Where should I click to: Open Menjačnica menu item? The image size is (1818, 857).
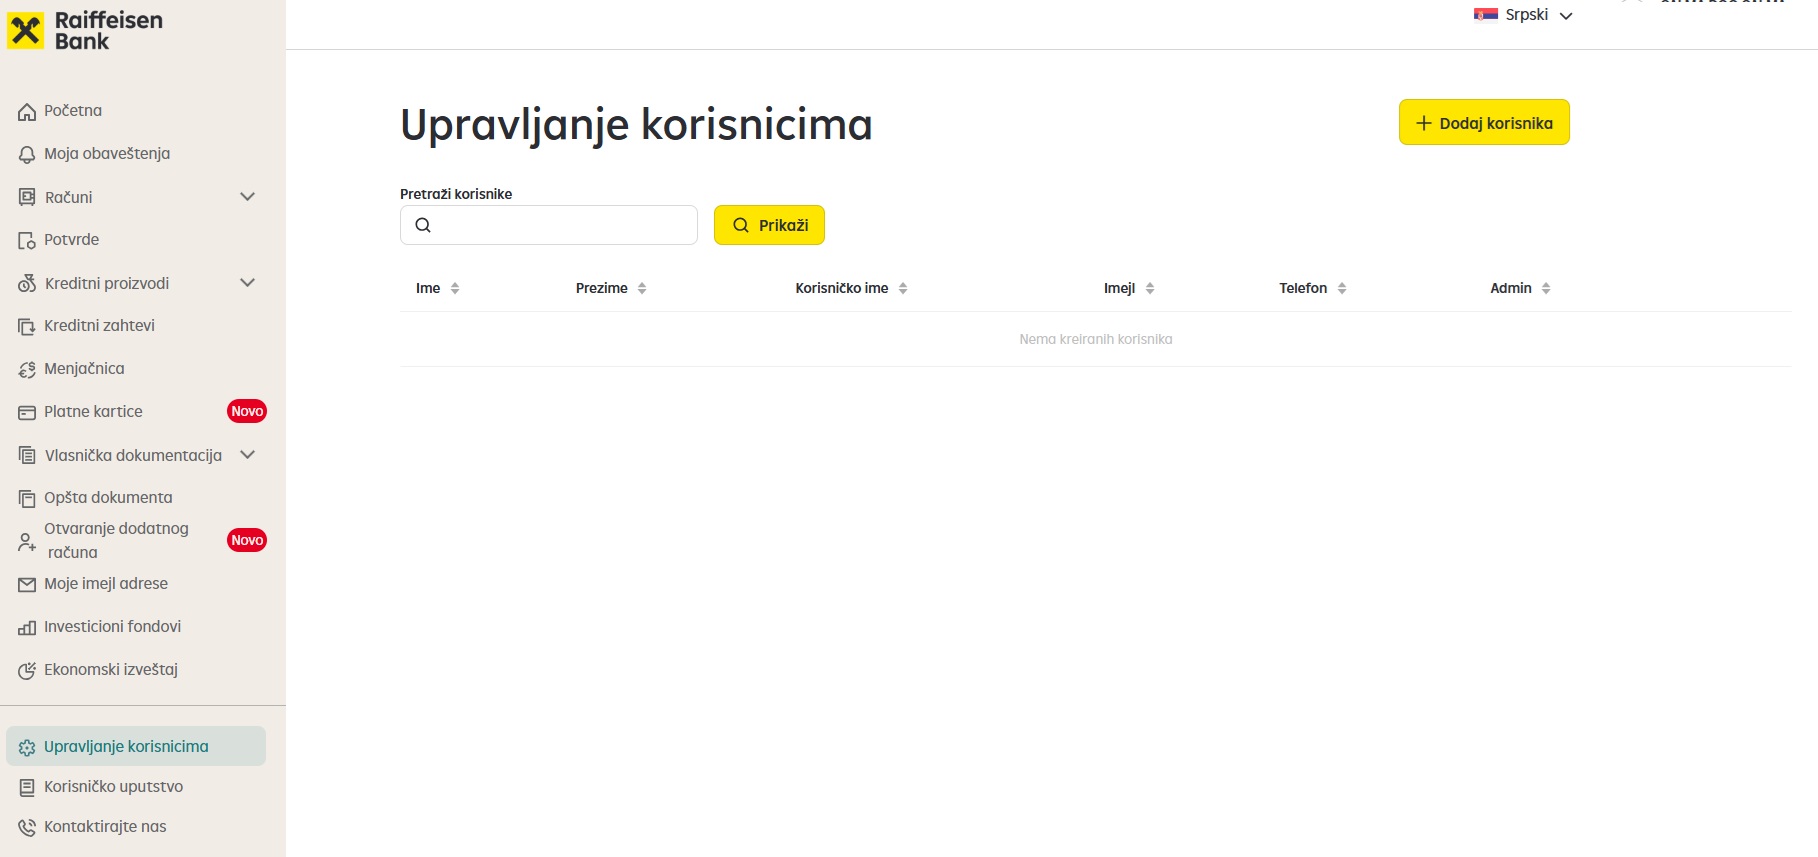point(84,369)
